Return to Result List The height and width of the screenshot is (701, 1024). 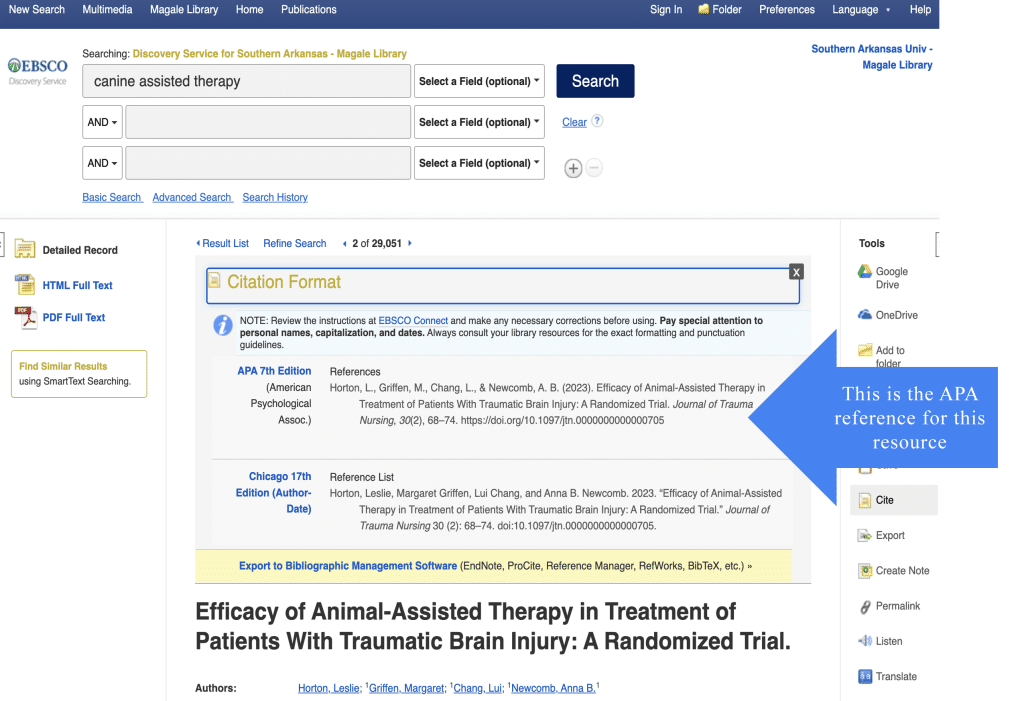click(x=223, y=243)
